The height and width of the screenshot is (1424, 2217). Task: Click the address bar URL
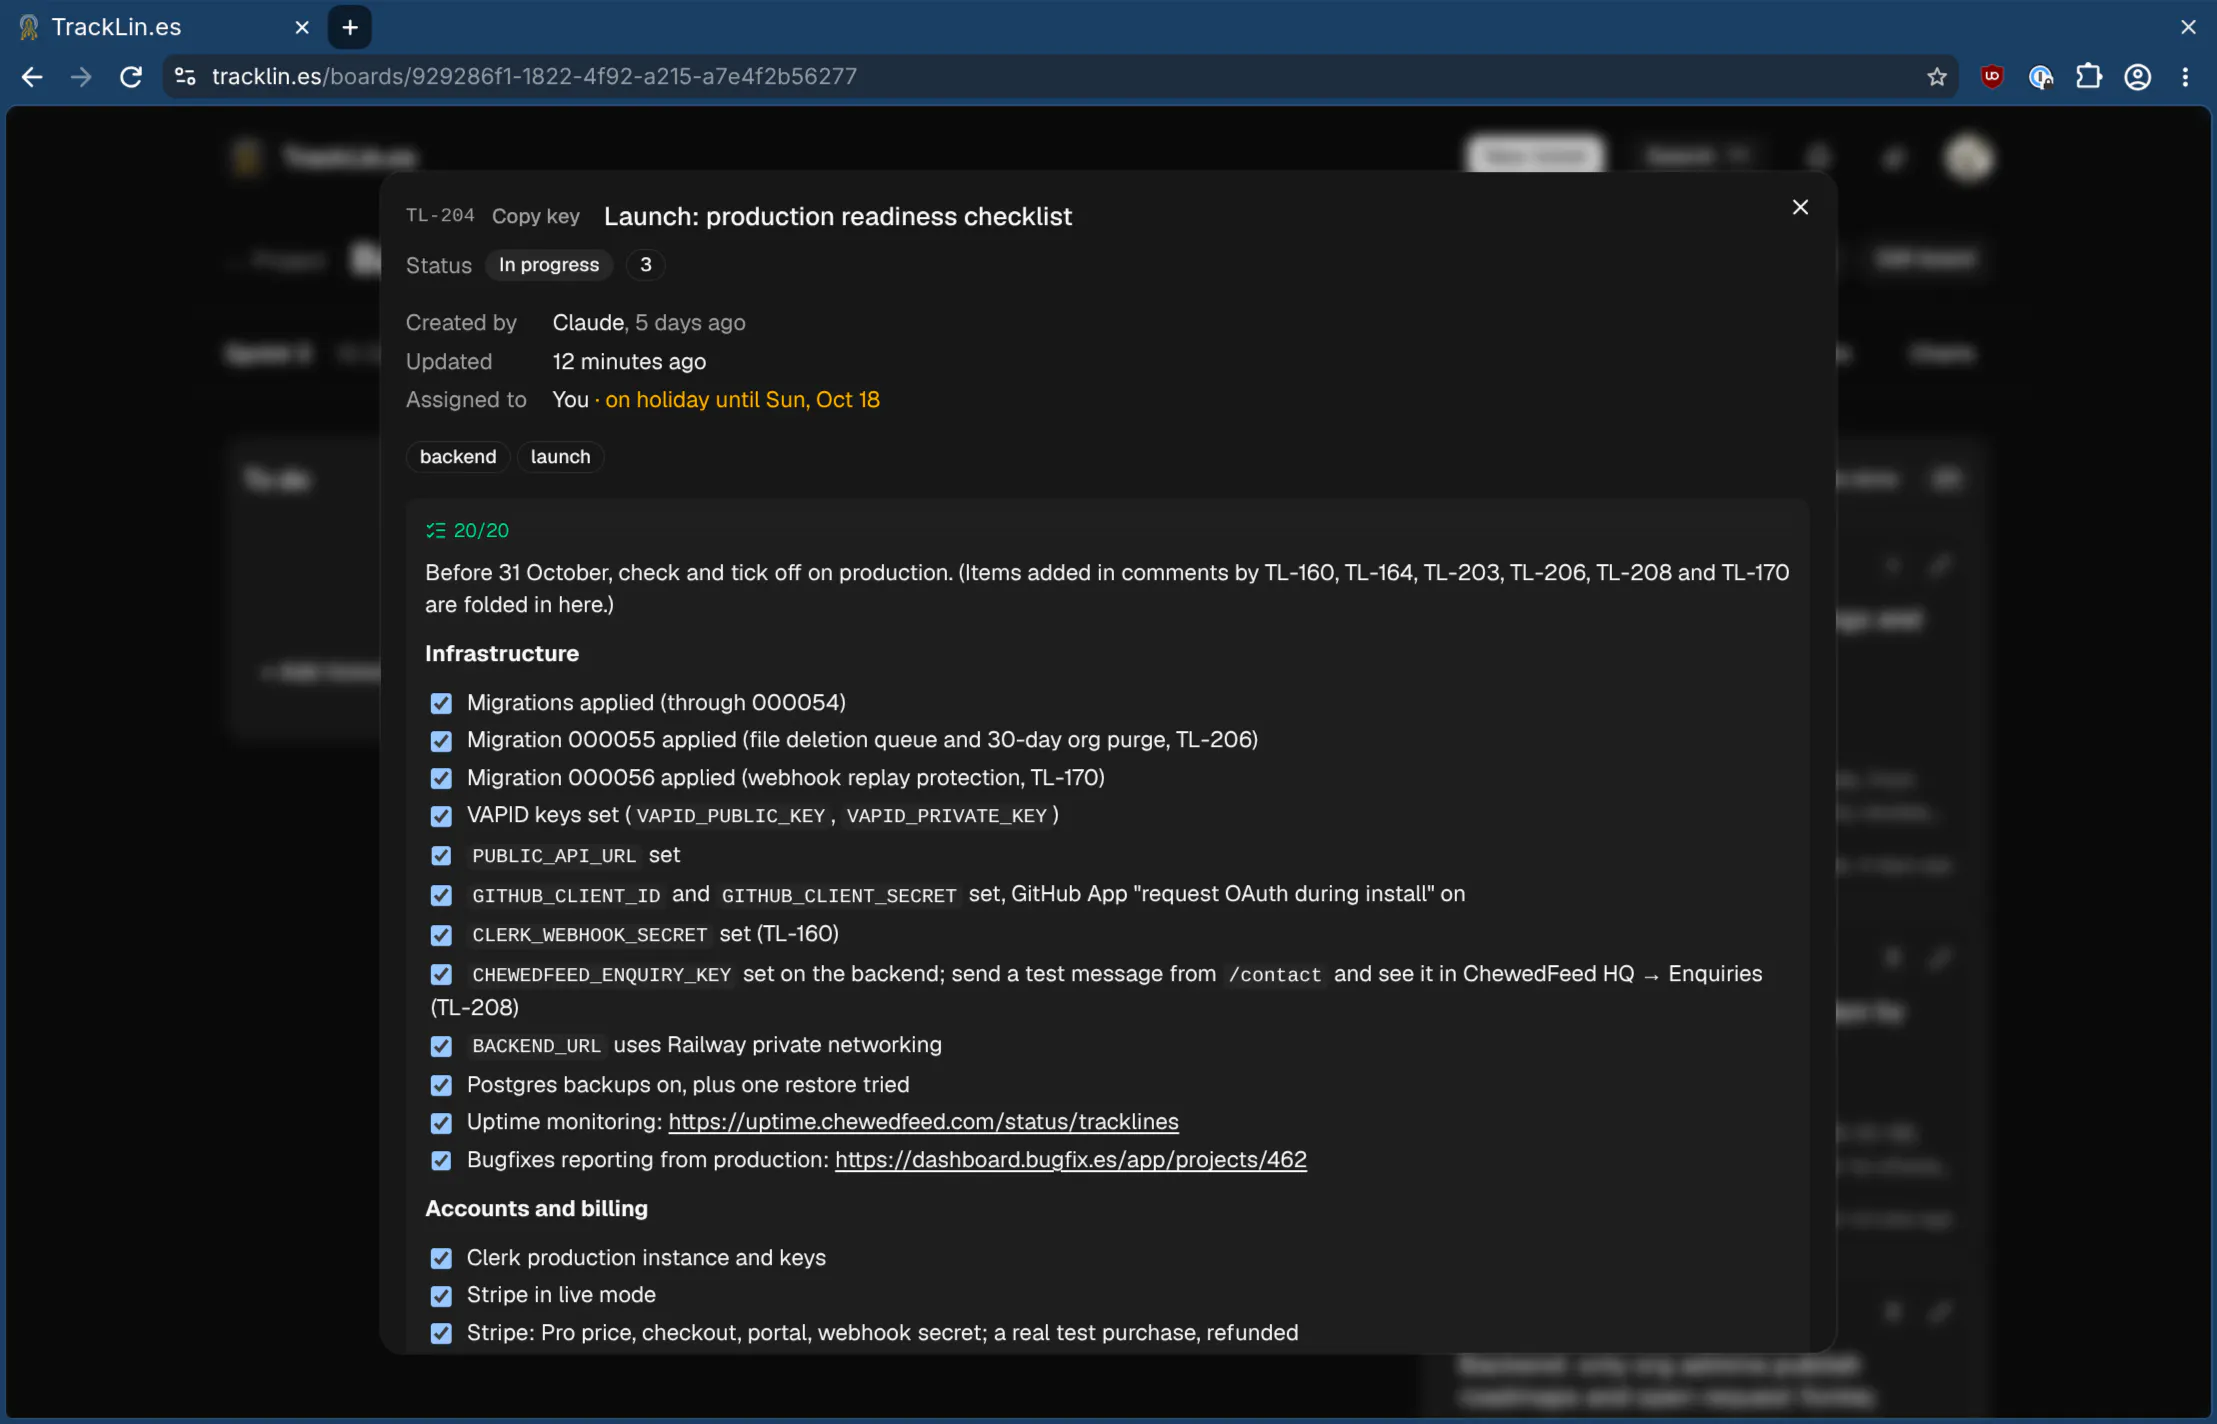534,77
